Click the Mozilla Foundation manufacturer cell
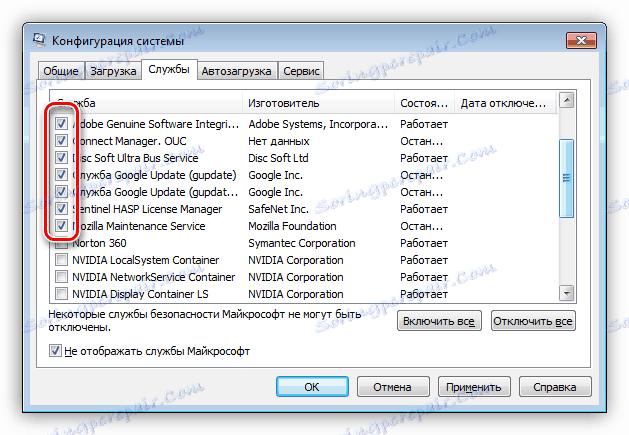 point(292,226)
